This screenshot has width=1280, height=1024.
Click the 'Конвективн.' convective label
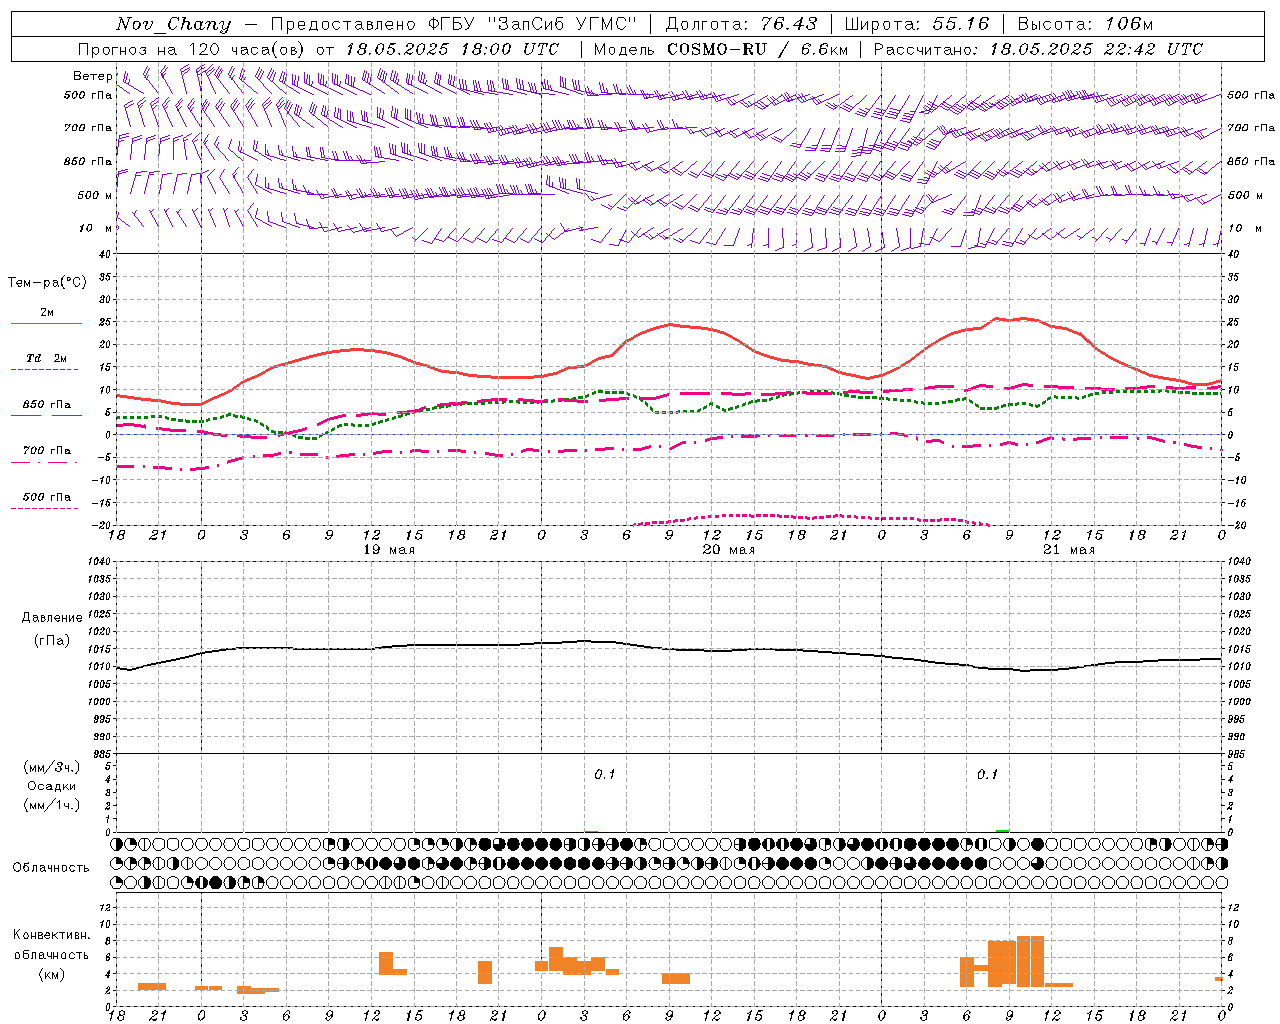coord(52,935)
